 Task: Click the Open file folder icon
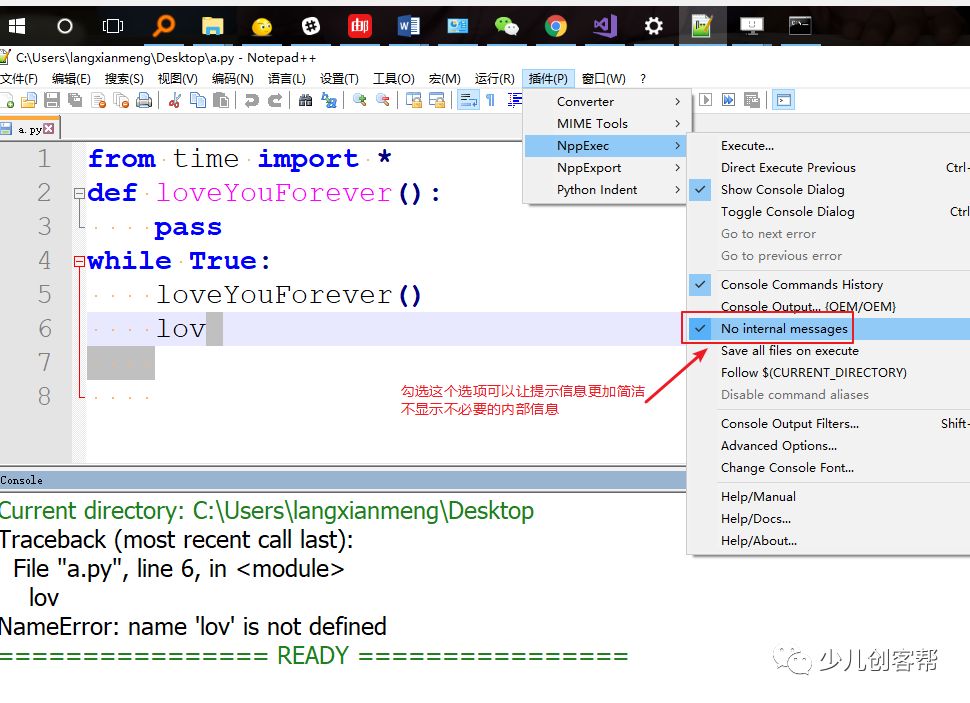(29, 100)
